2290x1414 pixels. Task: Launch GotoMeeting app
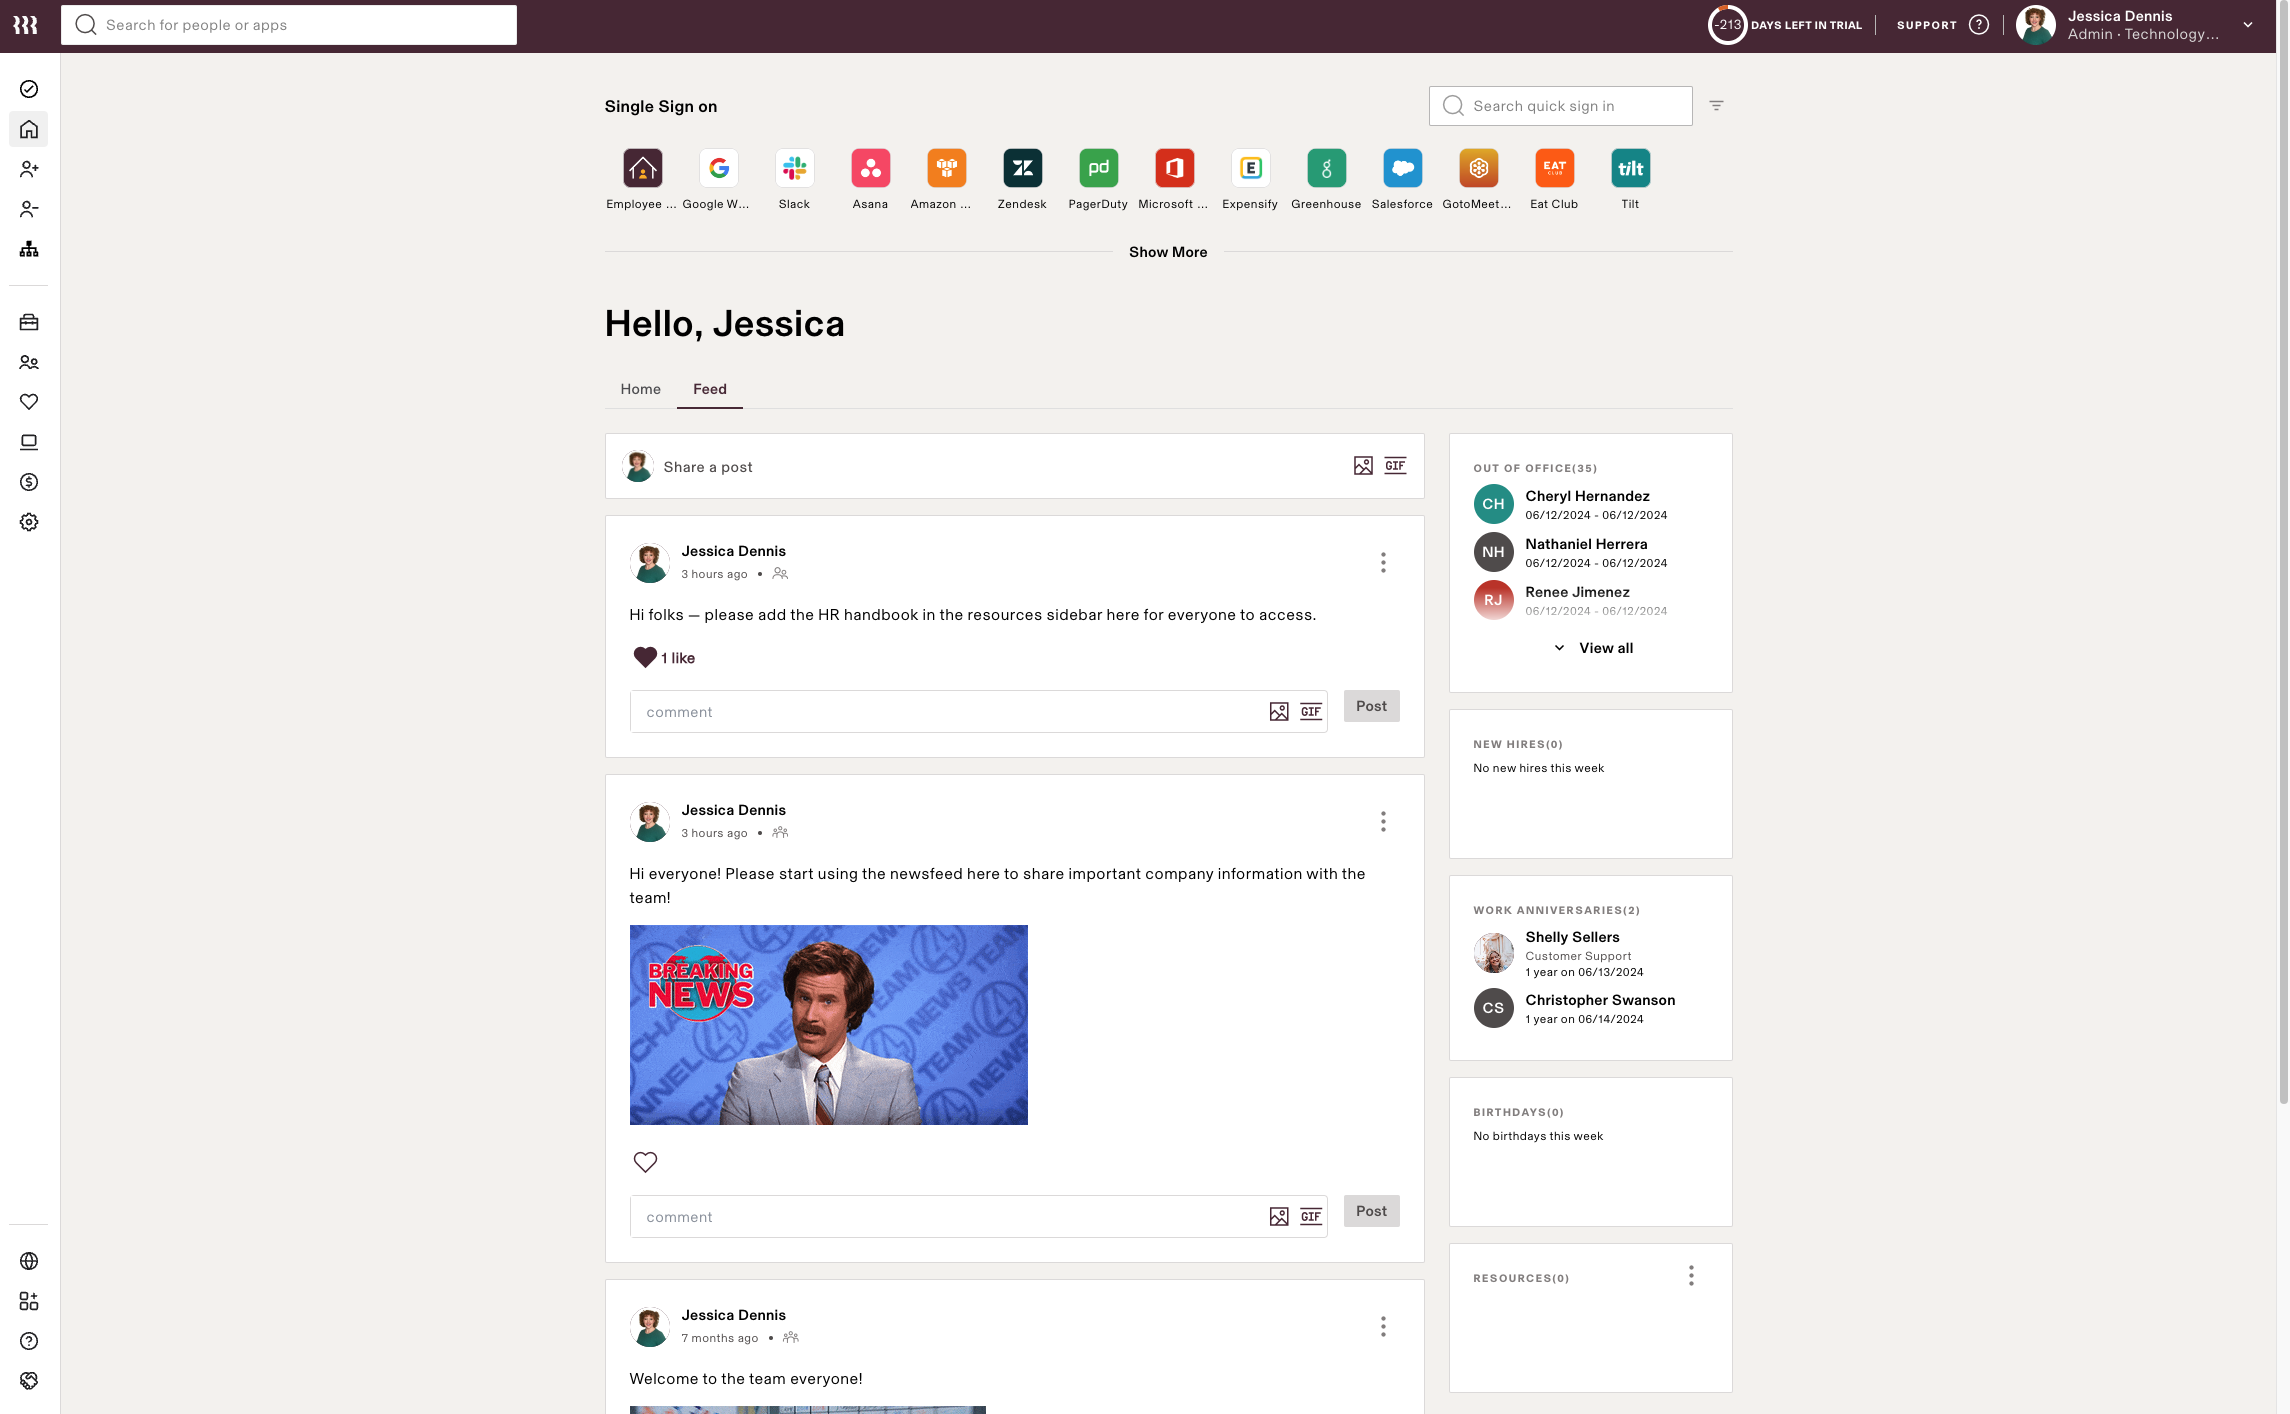point(1478,168)
